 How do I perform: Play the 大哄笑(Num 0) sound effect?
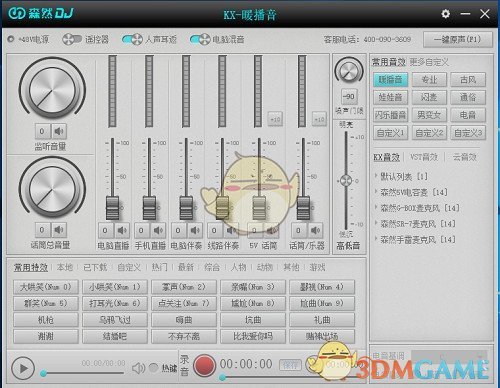(x=46, y=287)
